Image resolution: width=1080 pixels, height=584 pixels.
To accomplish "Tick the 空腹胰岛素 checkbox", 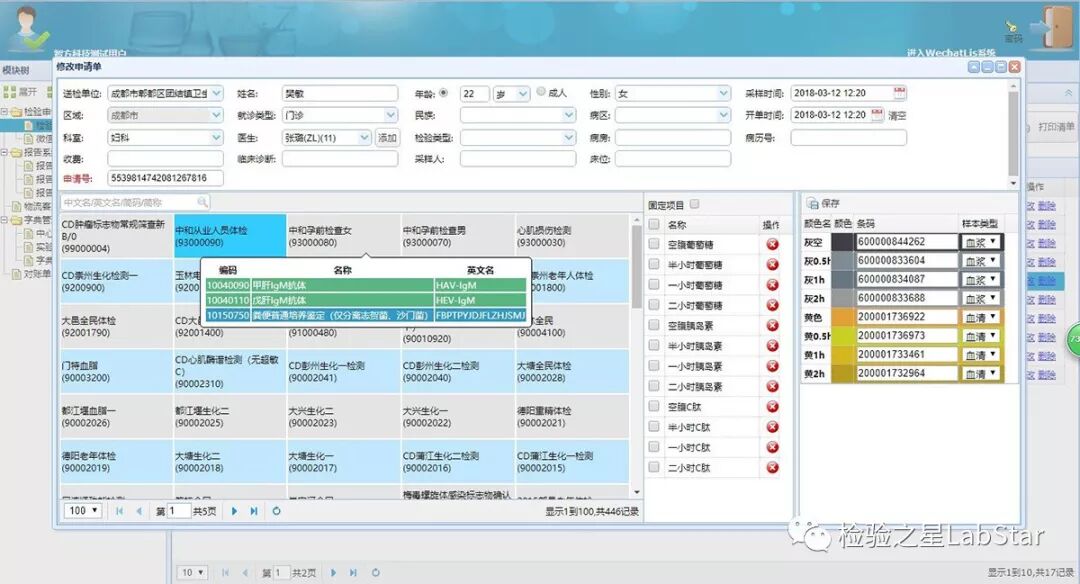I will point(654,325).
